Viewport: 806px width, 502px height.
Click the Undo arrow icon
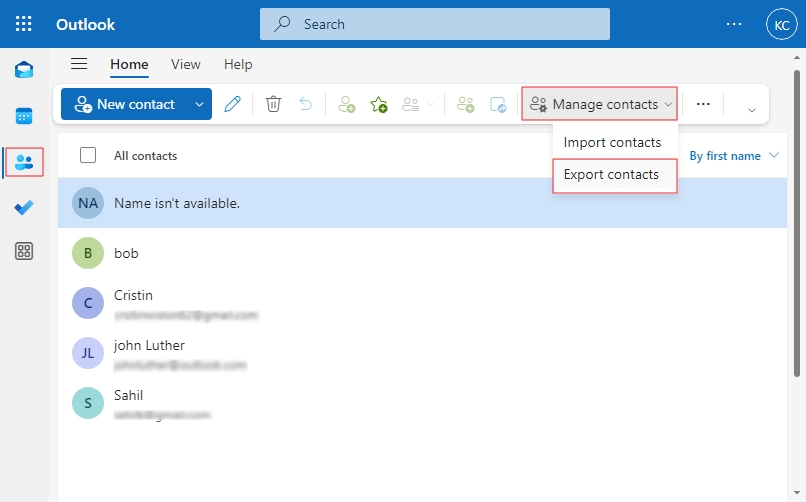305,104
